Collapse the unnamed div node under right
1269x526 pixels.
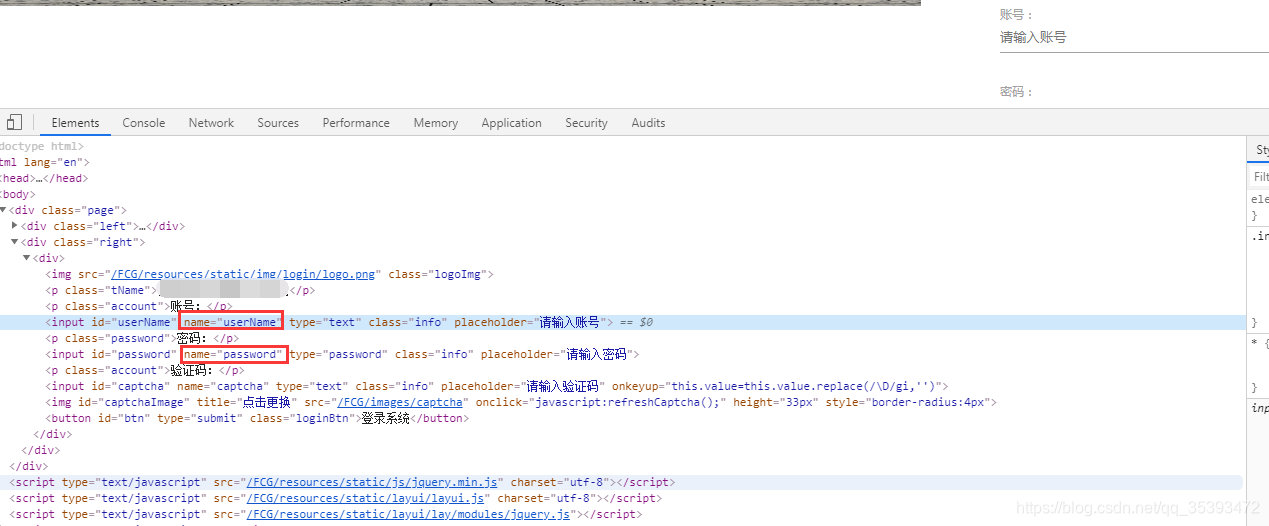[x=27, y=258]
